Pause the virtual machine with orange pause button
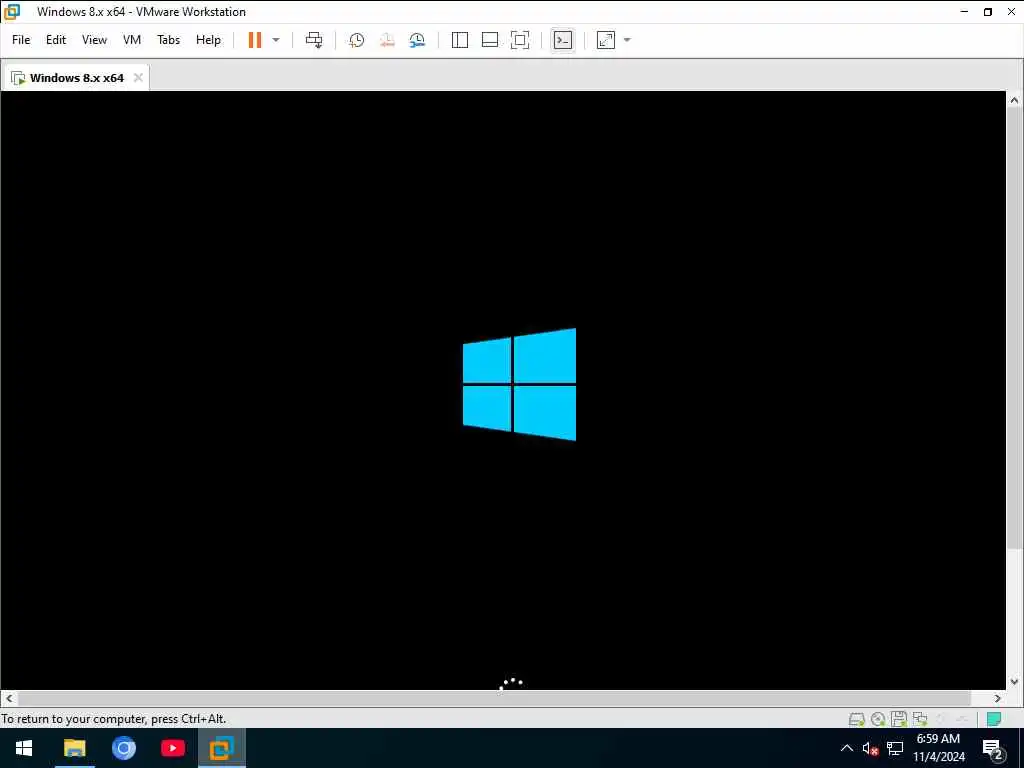Screen dimensions: 1024x768 point(255,40)
